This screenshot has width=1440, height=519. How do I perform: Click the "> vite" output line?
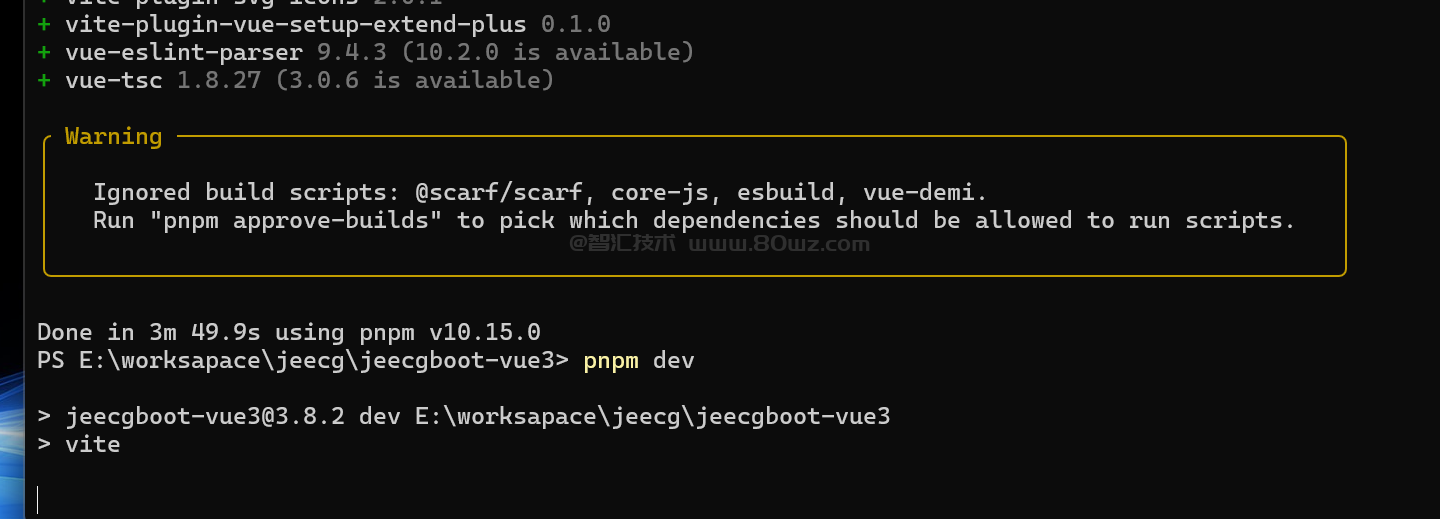(79, 444)
